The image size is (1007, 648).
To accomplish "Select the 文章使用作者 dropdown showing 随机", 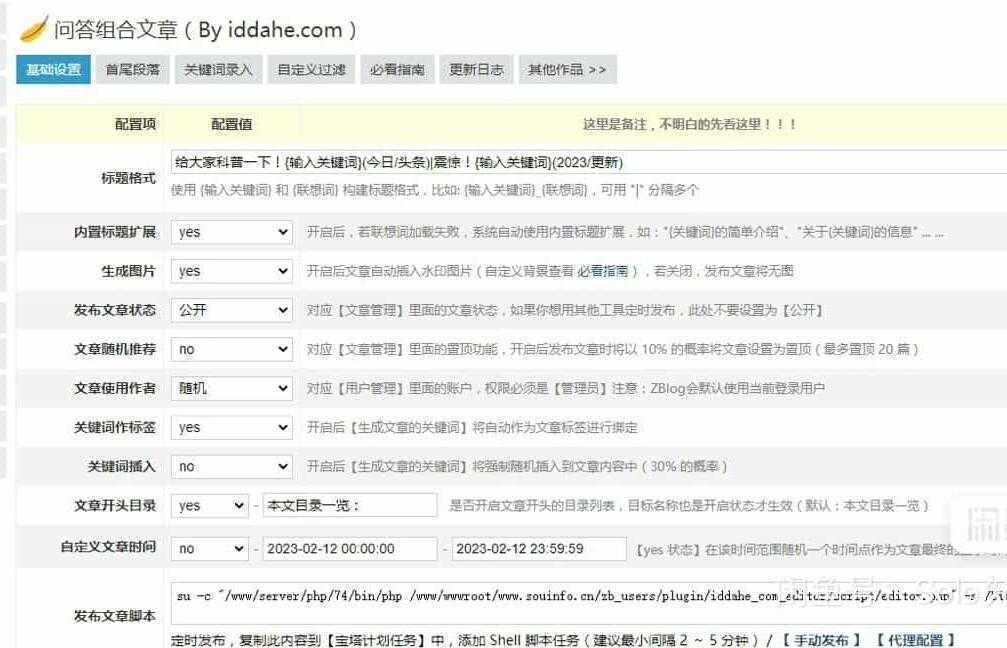I will click(232, 388).
